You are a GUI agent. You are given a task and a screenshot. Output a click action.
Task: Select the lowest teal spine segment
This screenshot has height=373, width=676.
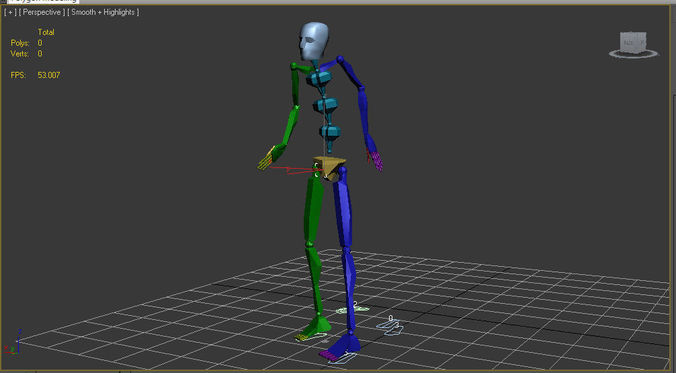coord(330,131)
